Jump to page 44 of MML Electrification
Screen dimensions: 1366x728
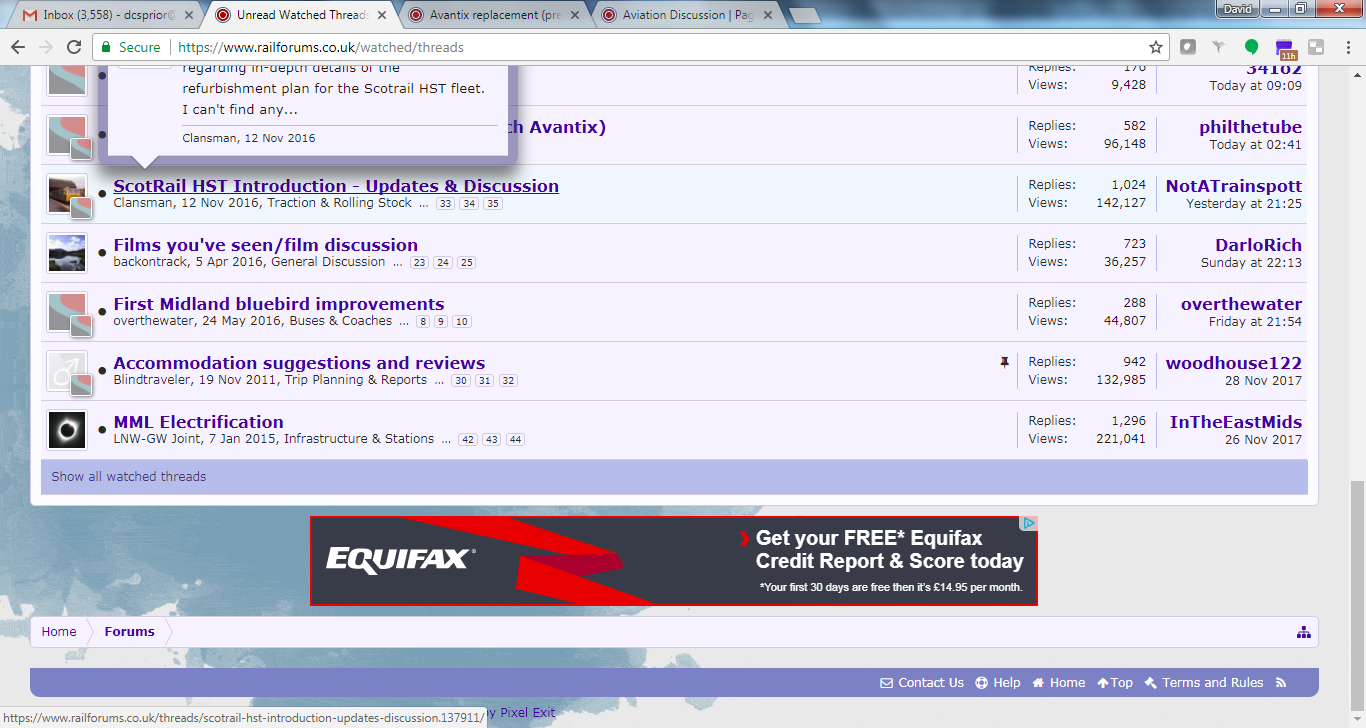pyautogui.click(x=515, y=440)
